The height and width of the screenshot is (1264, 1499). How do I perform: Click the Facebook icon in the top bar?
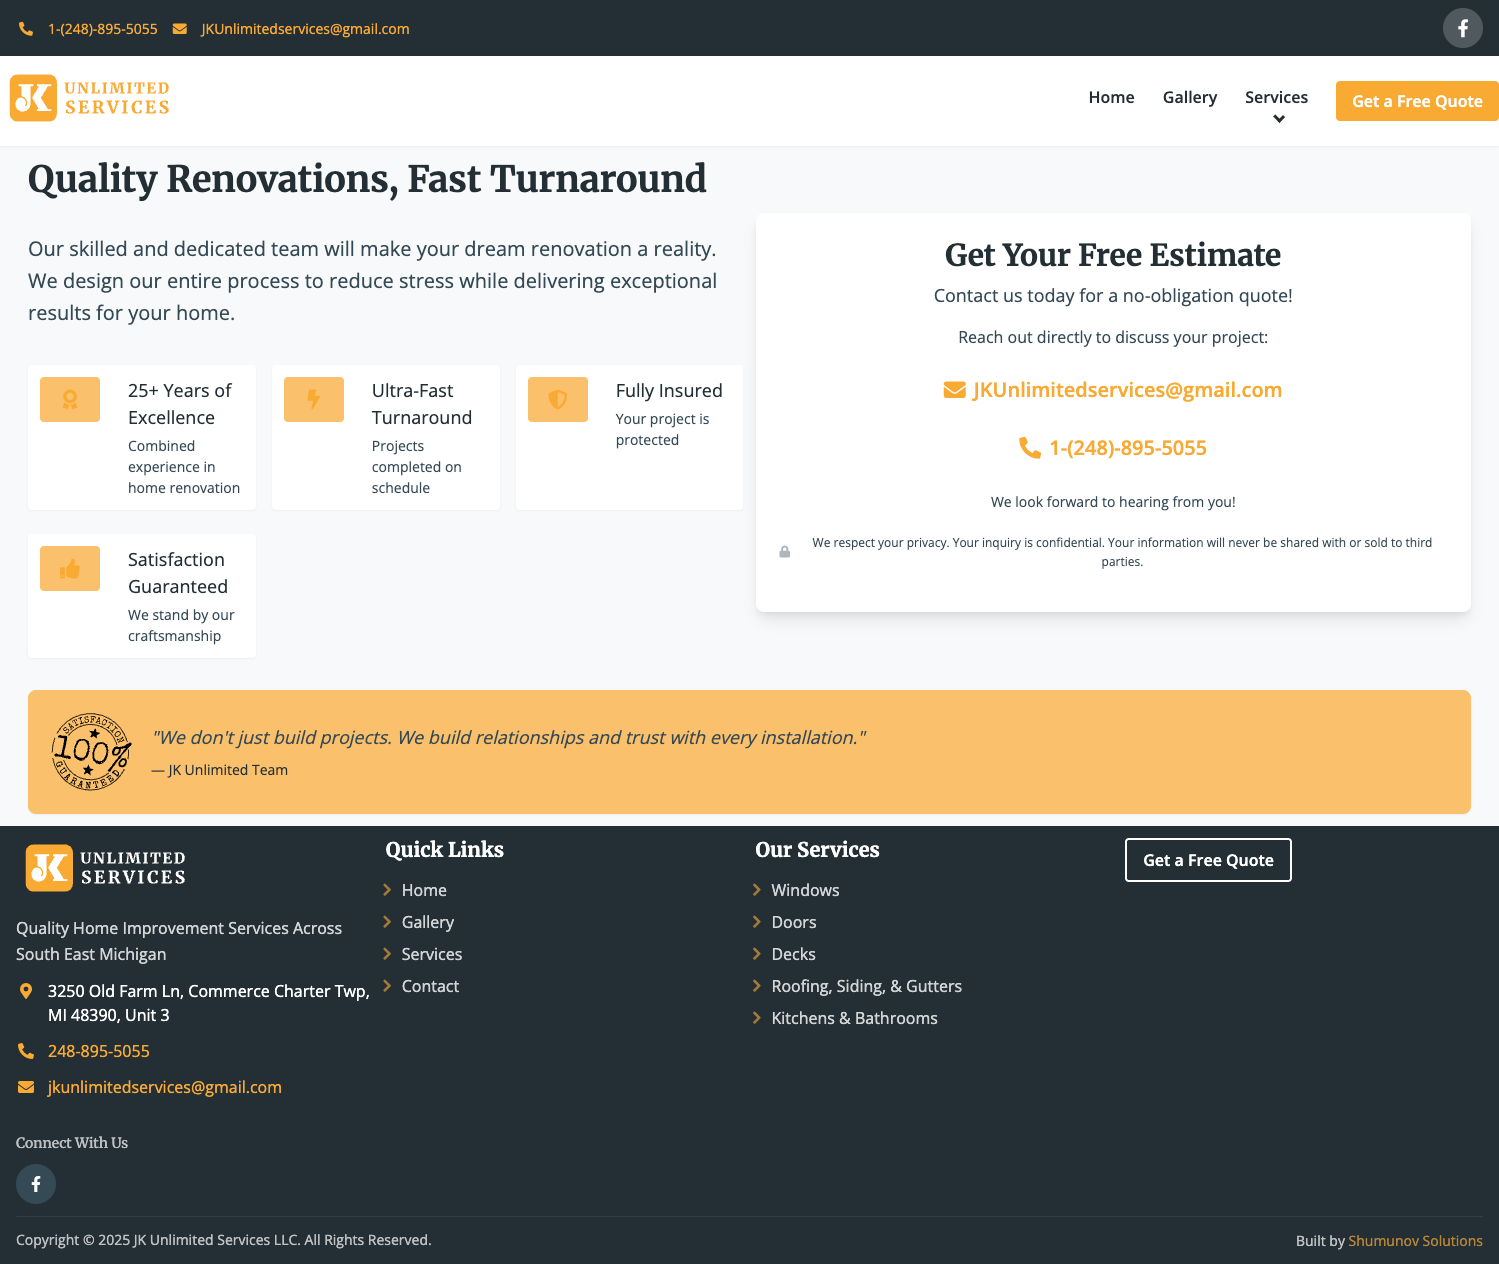pos(1462,28)
